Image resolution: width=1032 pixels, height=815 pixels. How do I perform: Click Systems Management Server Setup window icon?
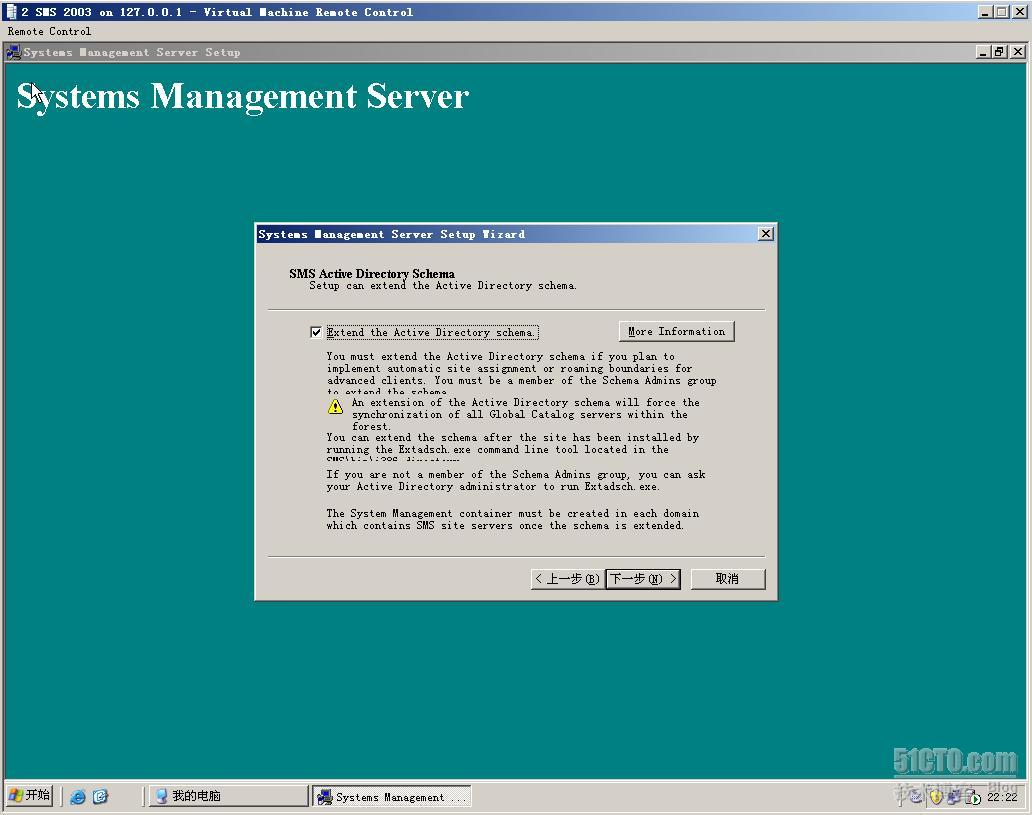coord(13,52)
